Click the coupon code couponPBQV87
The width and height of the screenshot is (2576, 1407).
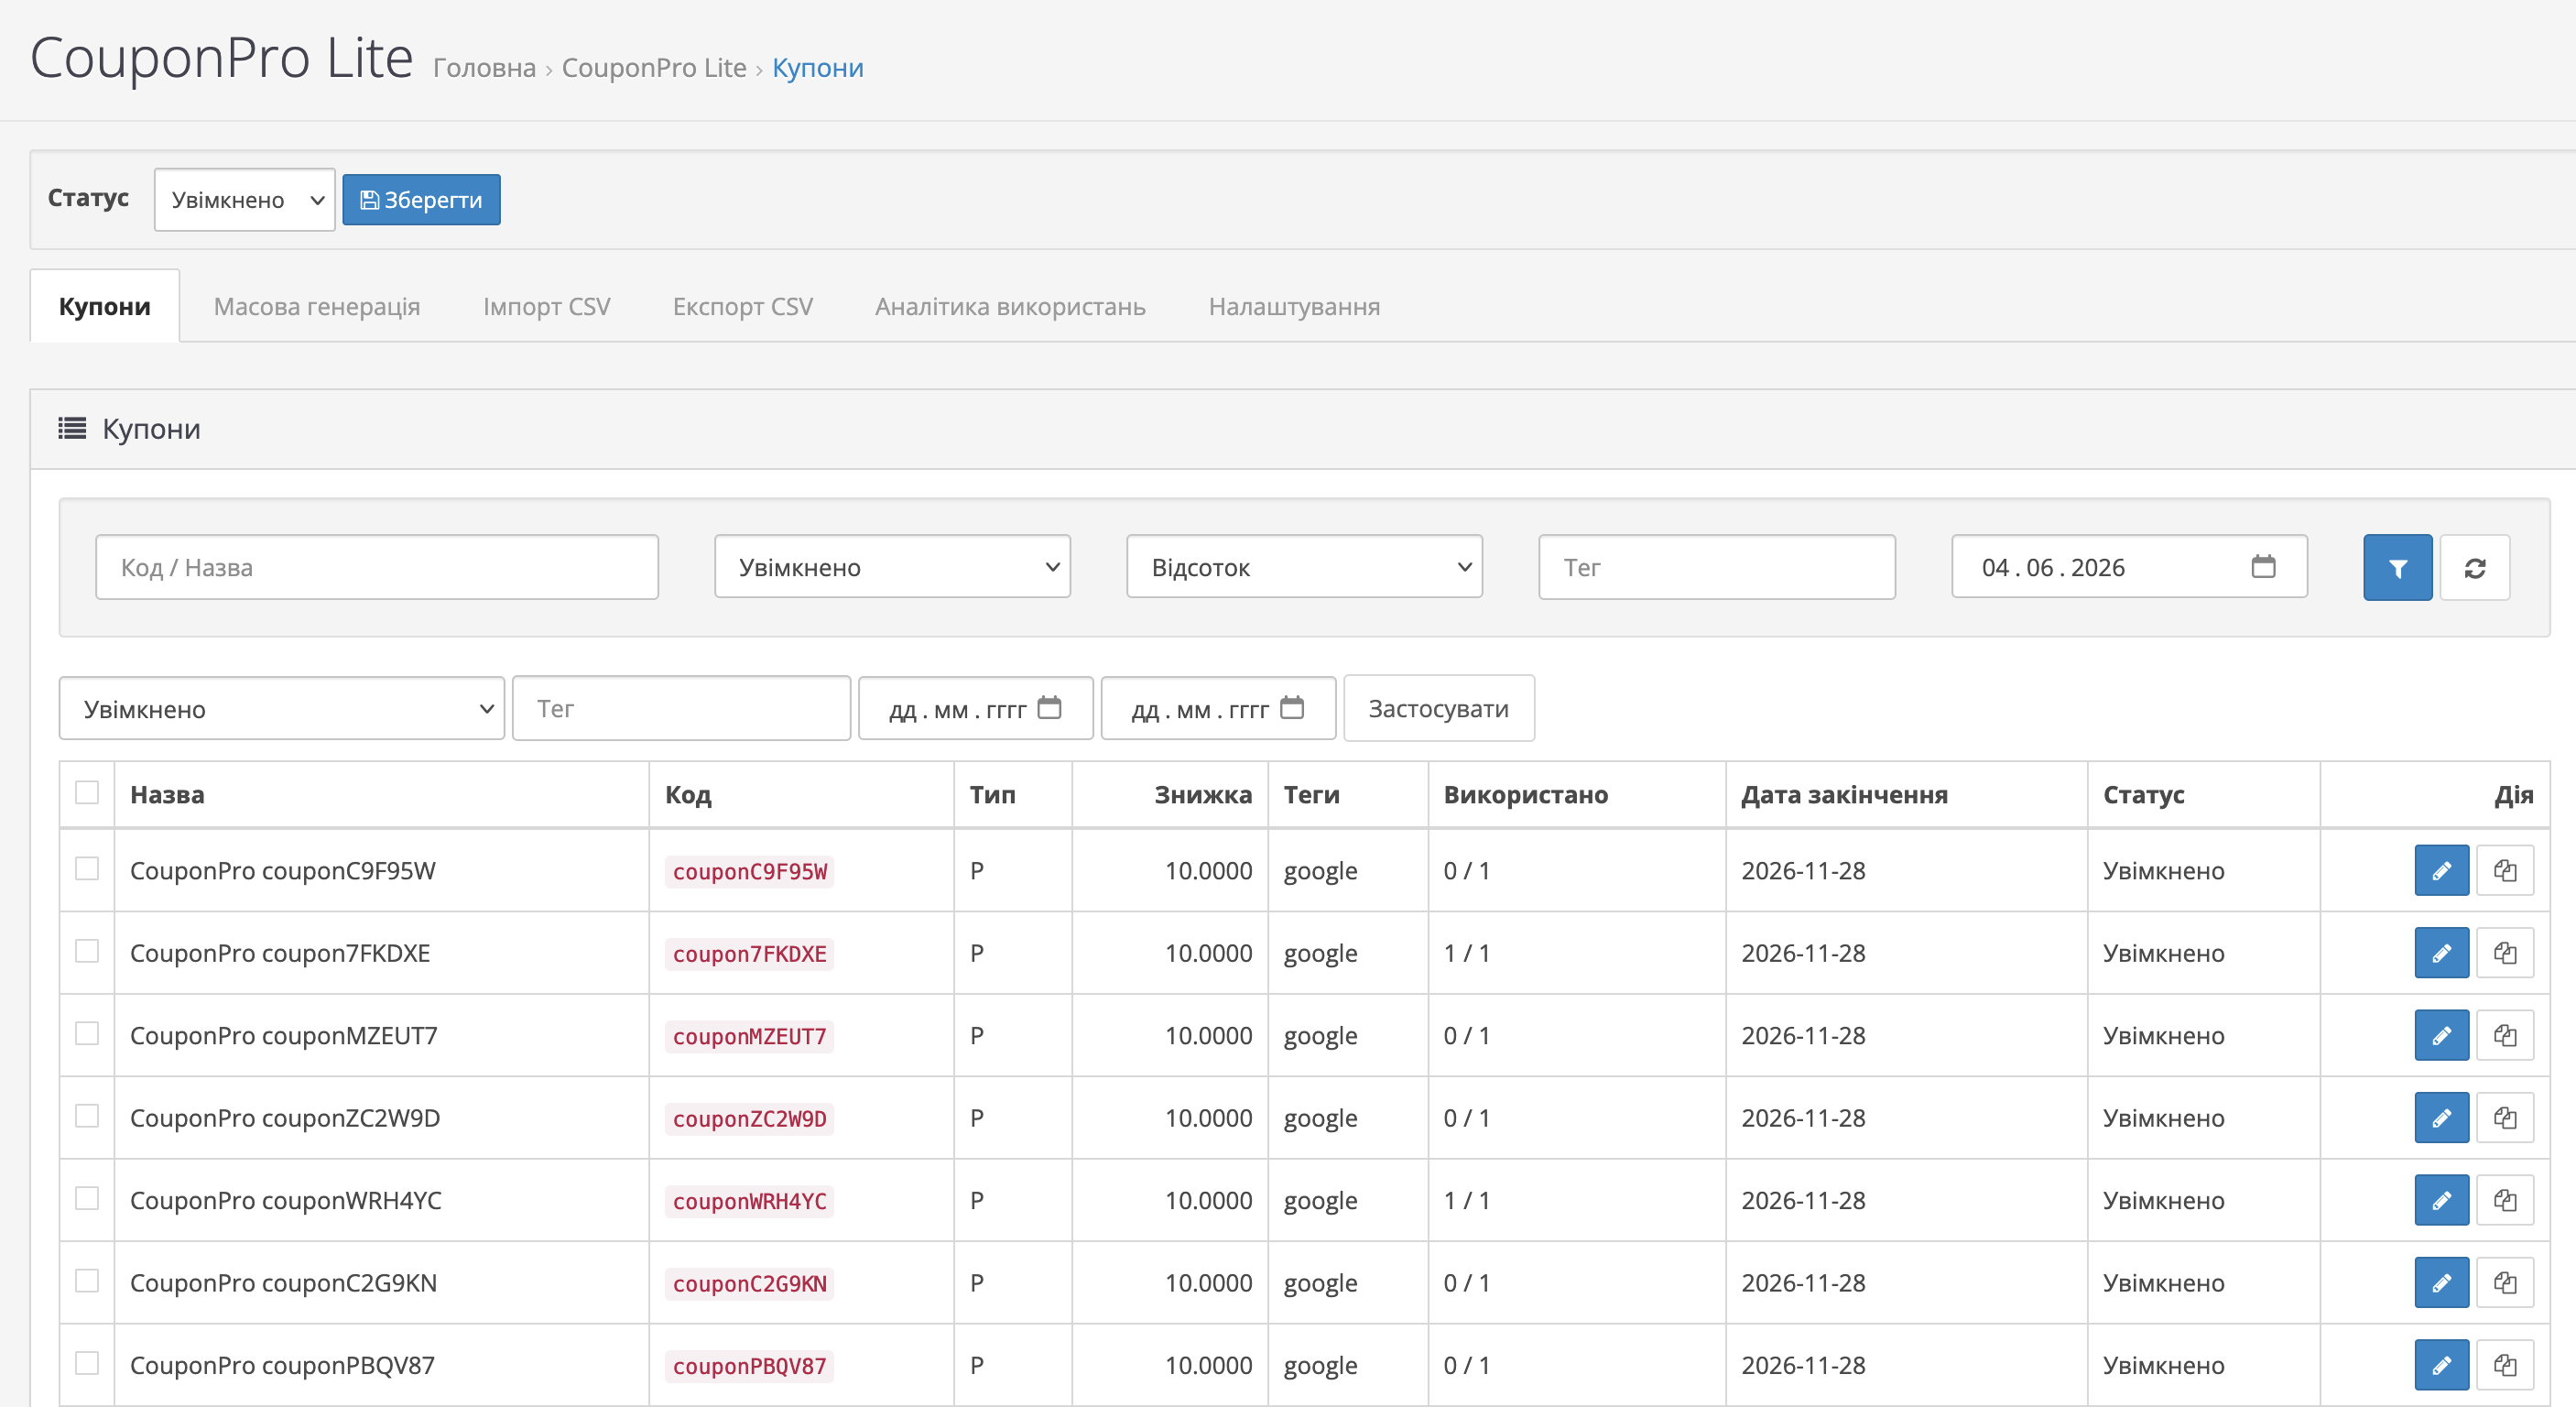tap(750, 1366)
